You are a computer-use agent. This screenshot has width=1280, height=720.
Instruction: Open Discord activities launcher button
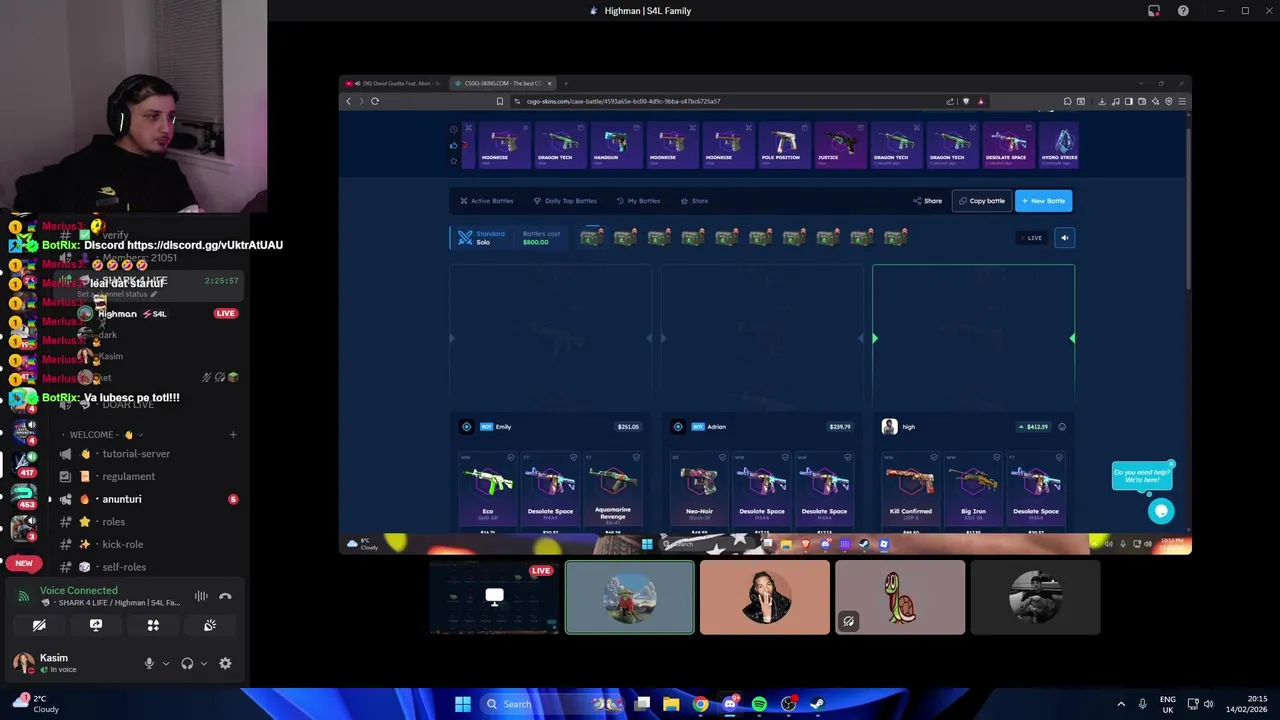153,625
